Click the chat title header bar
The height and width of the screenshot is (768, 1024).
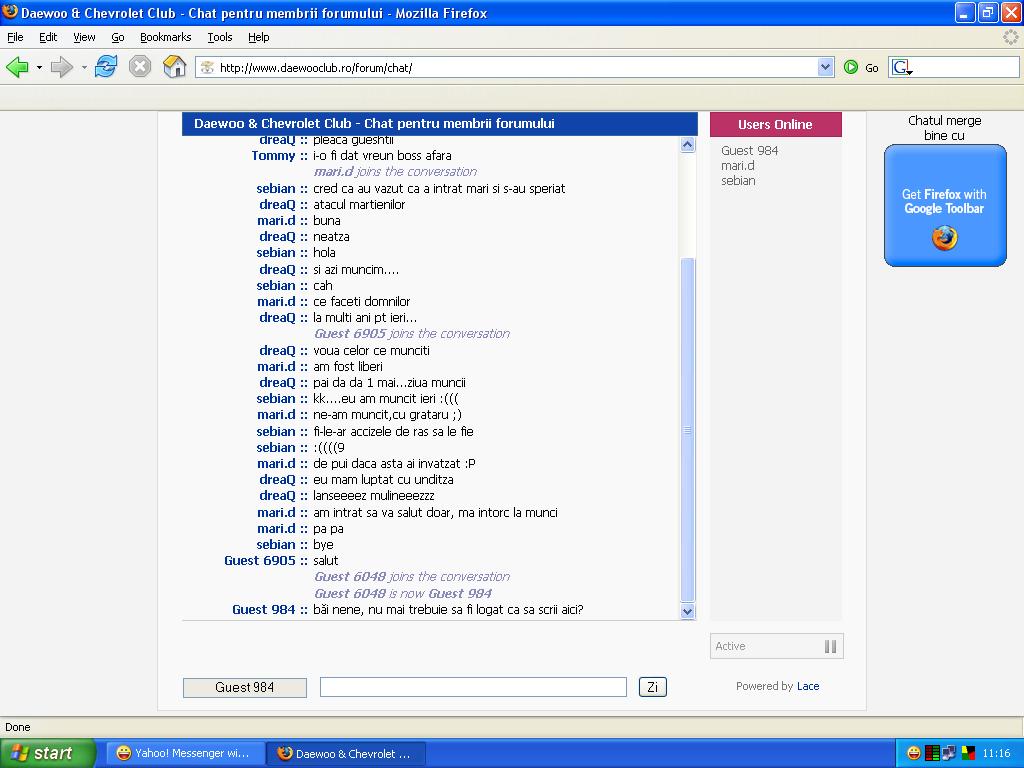[x=440, y=123]
